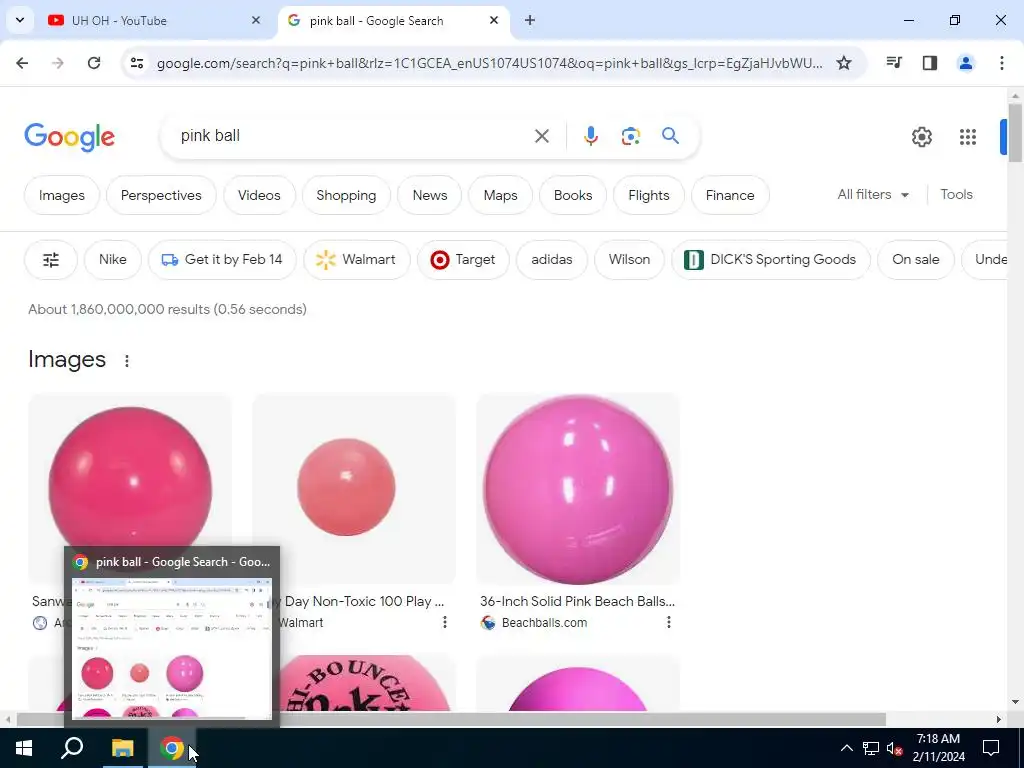Switch to News results
Image resolution: width=1024 pixels, height=768 pixels.
430,195
